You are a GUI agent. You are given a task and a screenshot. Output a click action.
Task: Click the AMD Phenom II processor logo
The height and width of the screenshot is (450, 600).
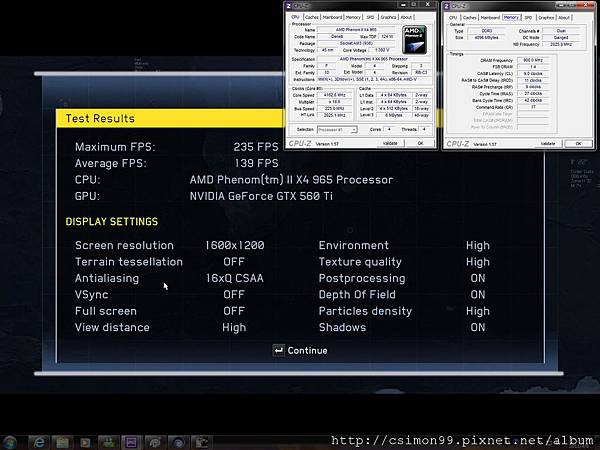click(414, 40)
